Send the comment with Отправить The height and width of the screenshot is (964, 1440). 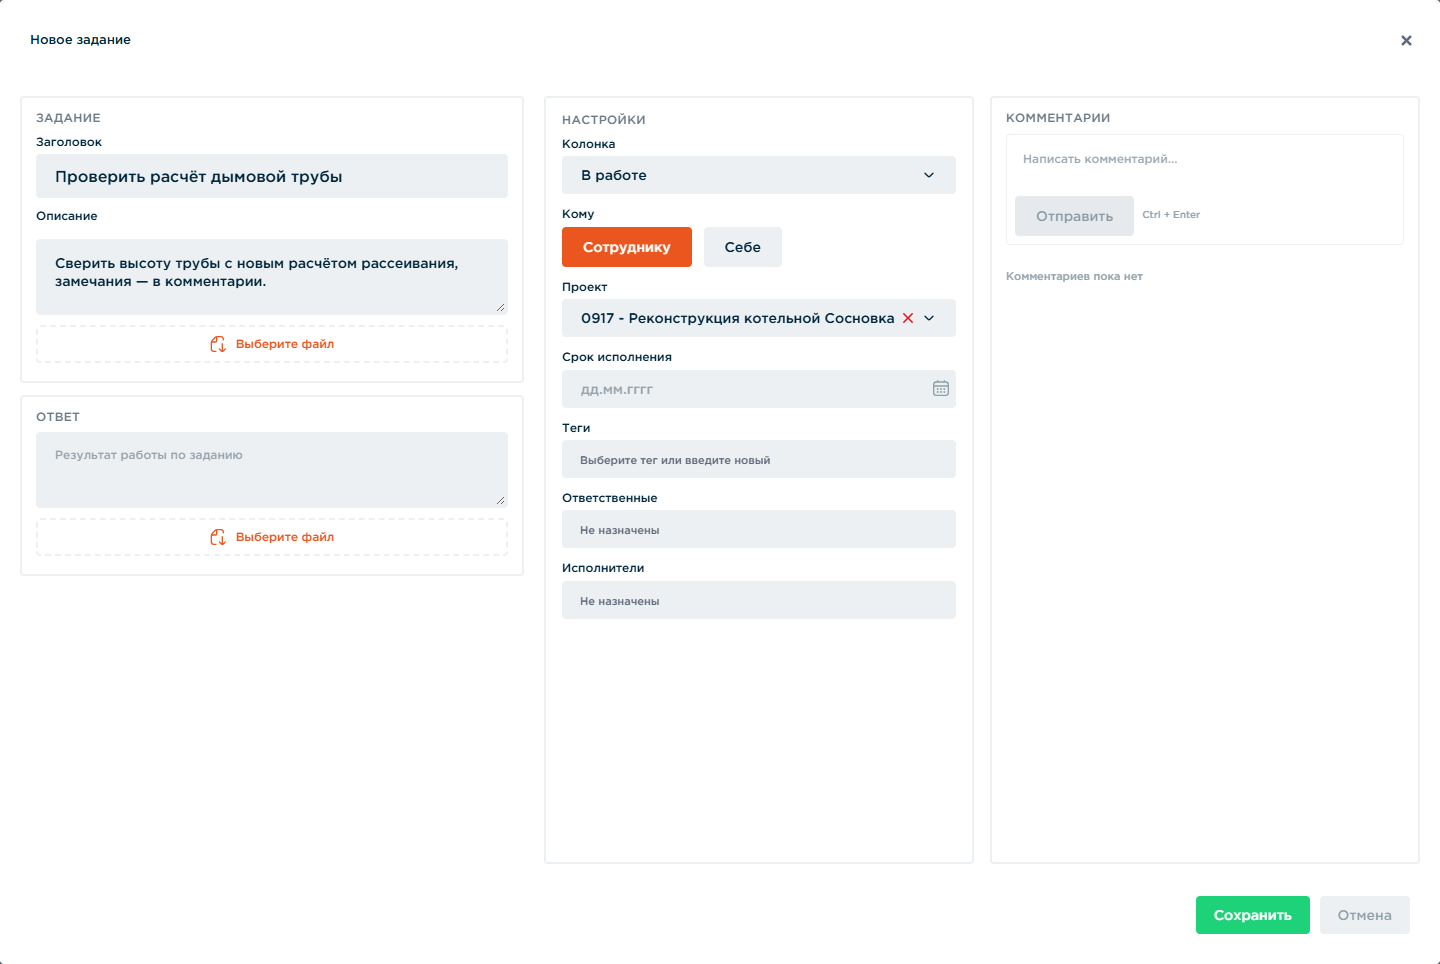click(1074, 216)
